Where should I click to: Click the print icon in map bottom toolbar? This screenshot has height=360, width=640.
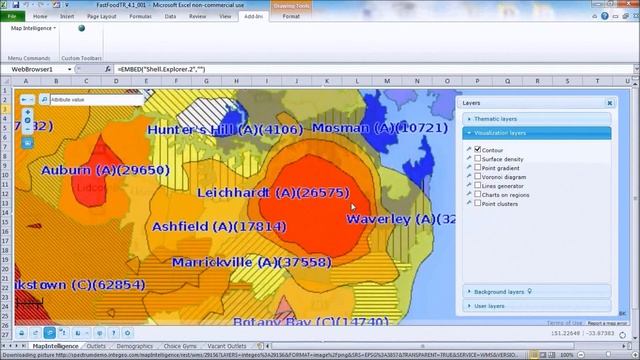(x=22, y=333)
